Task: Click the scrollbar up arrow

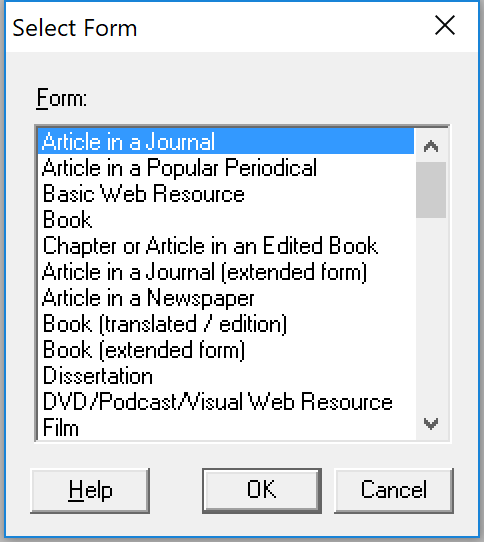Action: click(x=431, y=146)
